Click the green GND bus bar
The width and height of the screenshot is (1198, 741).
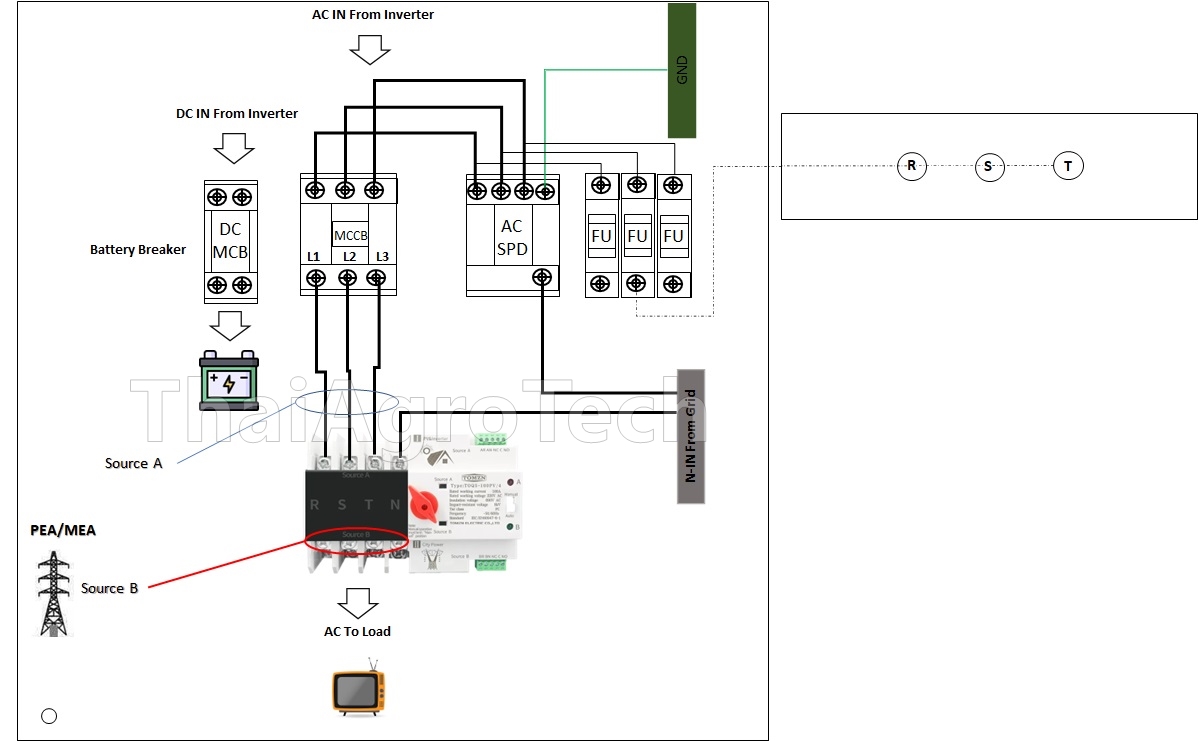[x=681, y=68]
